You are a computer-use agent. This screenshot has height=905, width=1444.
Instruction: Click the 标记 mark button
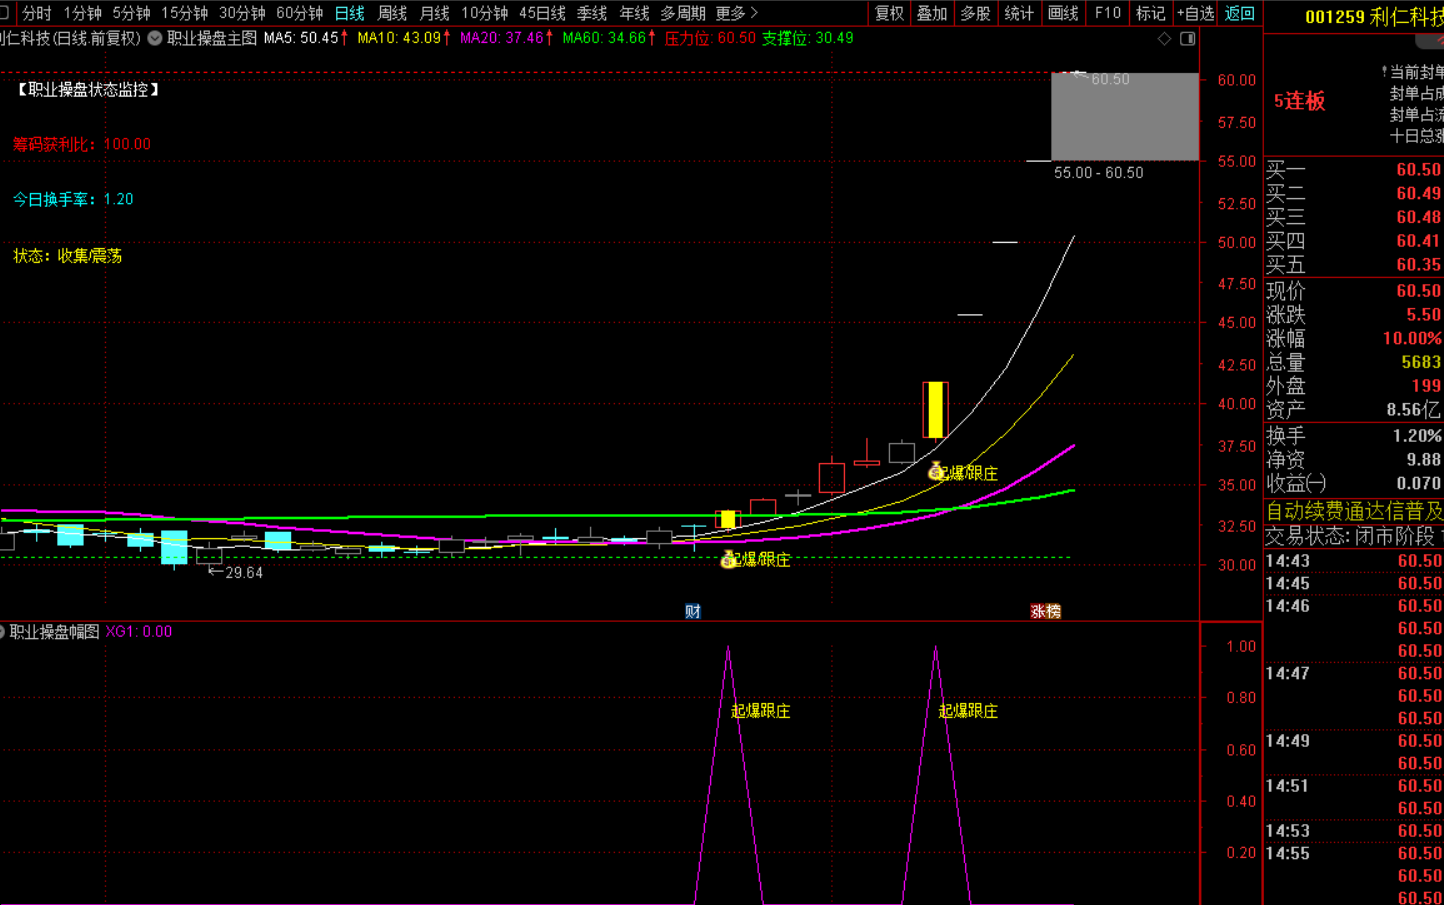1150,13
